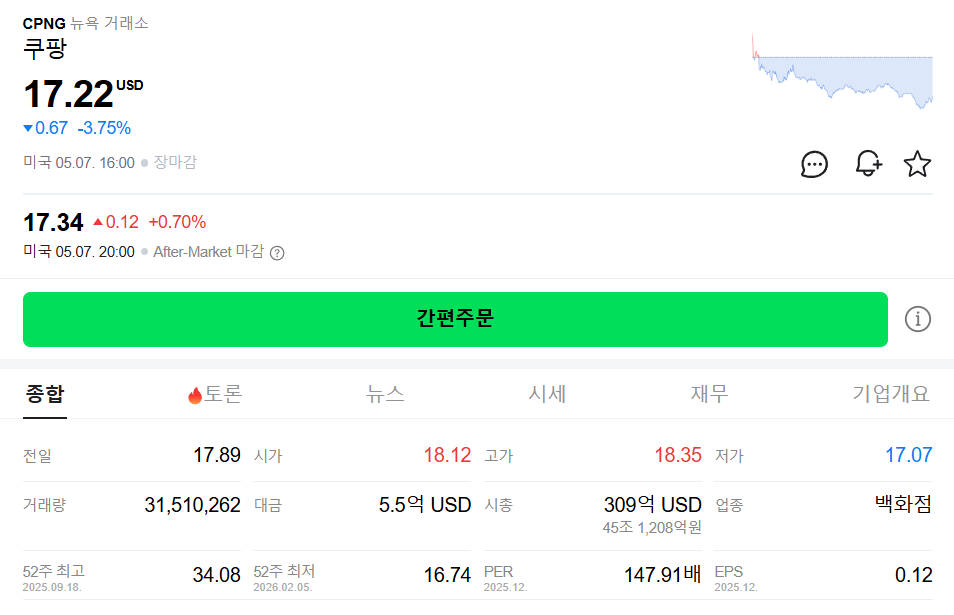Click the info icon beside 간편주문

(x=917, y=319)
